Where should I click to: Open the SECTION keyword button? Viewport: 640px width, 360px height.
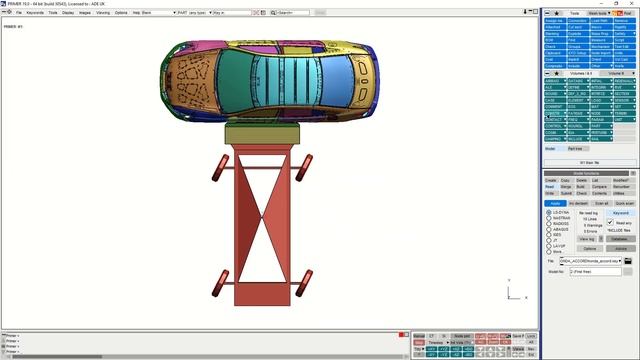pyautogui.click(x=625, y=94)
